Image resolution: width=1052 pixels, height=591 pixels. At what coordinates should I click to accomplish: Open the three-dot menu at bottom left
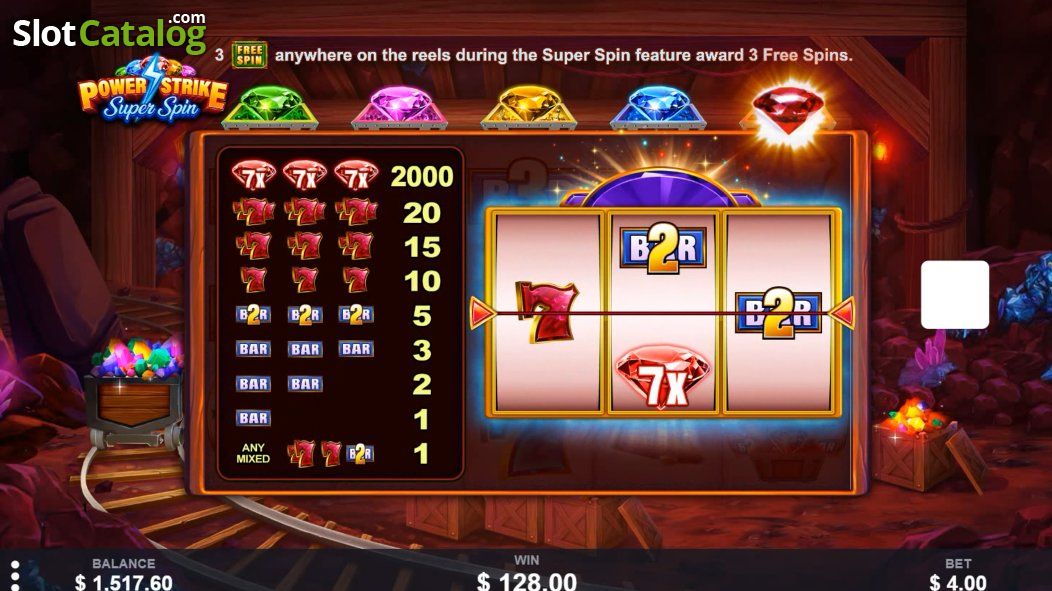(15, 576)
